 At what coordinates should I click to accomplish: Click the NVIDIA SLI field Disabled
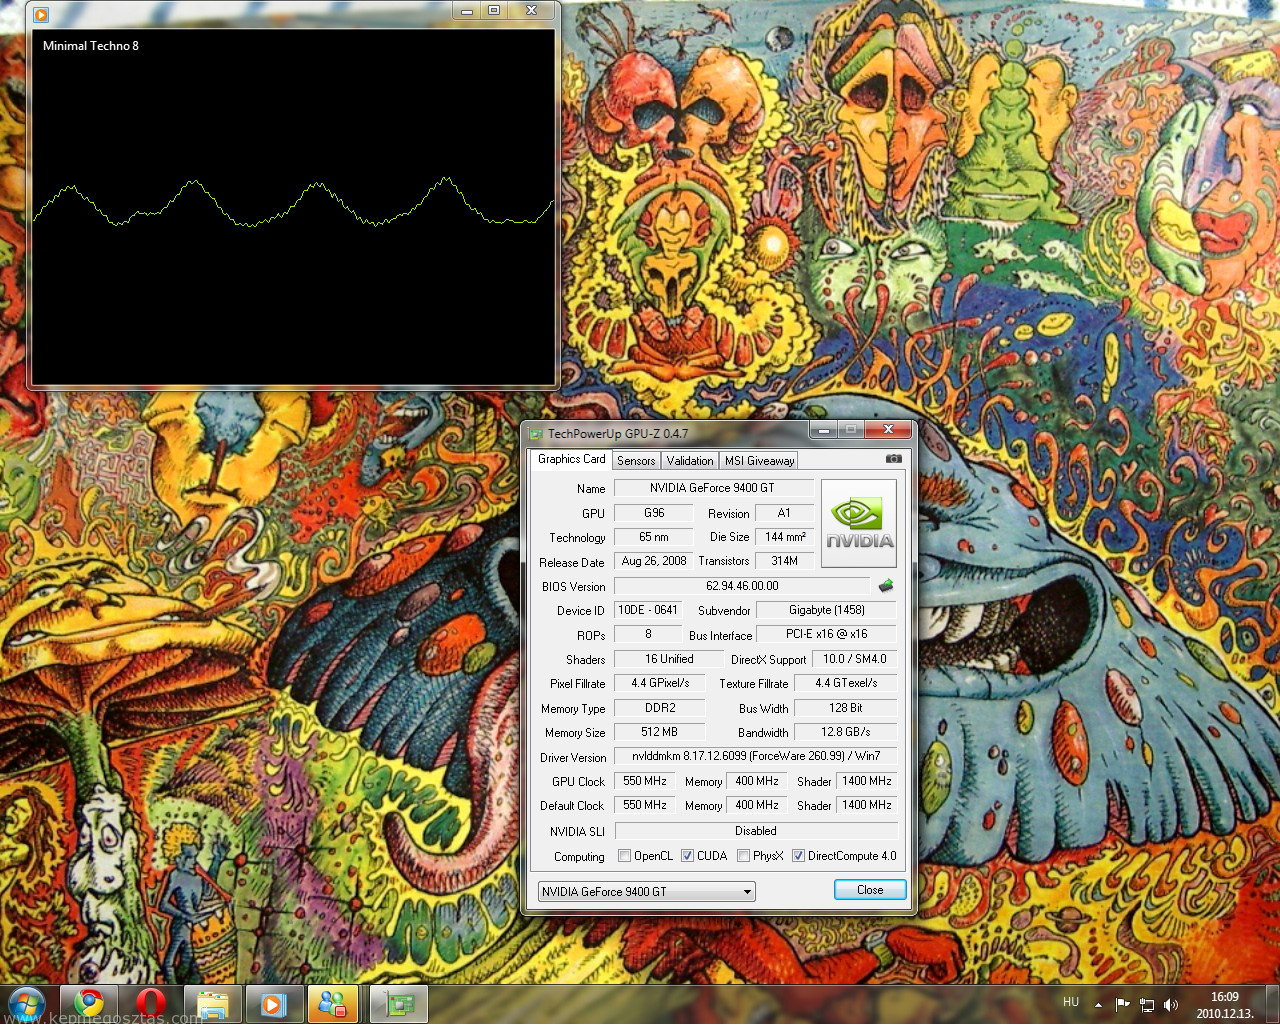pyautogui.click(x=756, y=831)
